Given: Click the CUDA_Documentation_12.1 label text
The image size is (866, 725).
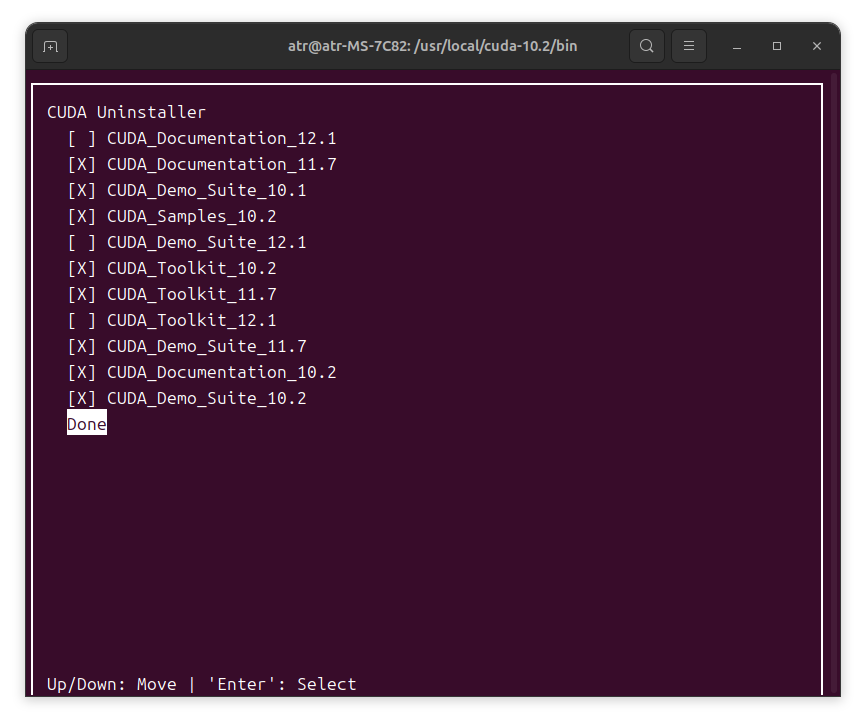Looking at the screenshot, I should click(x=221, y=139).
